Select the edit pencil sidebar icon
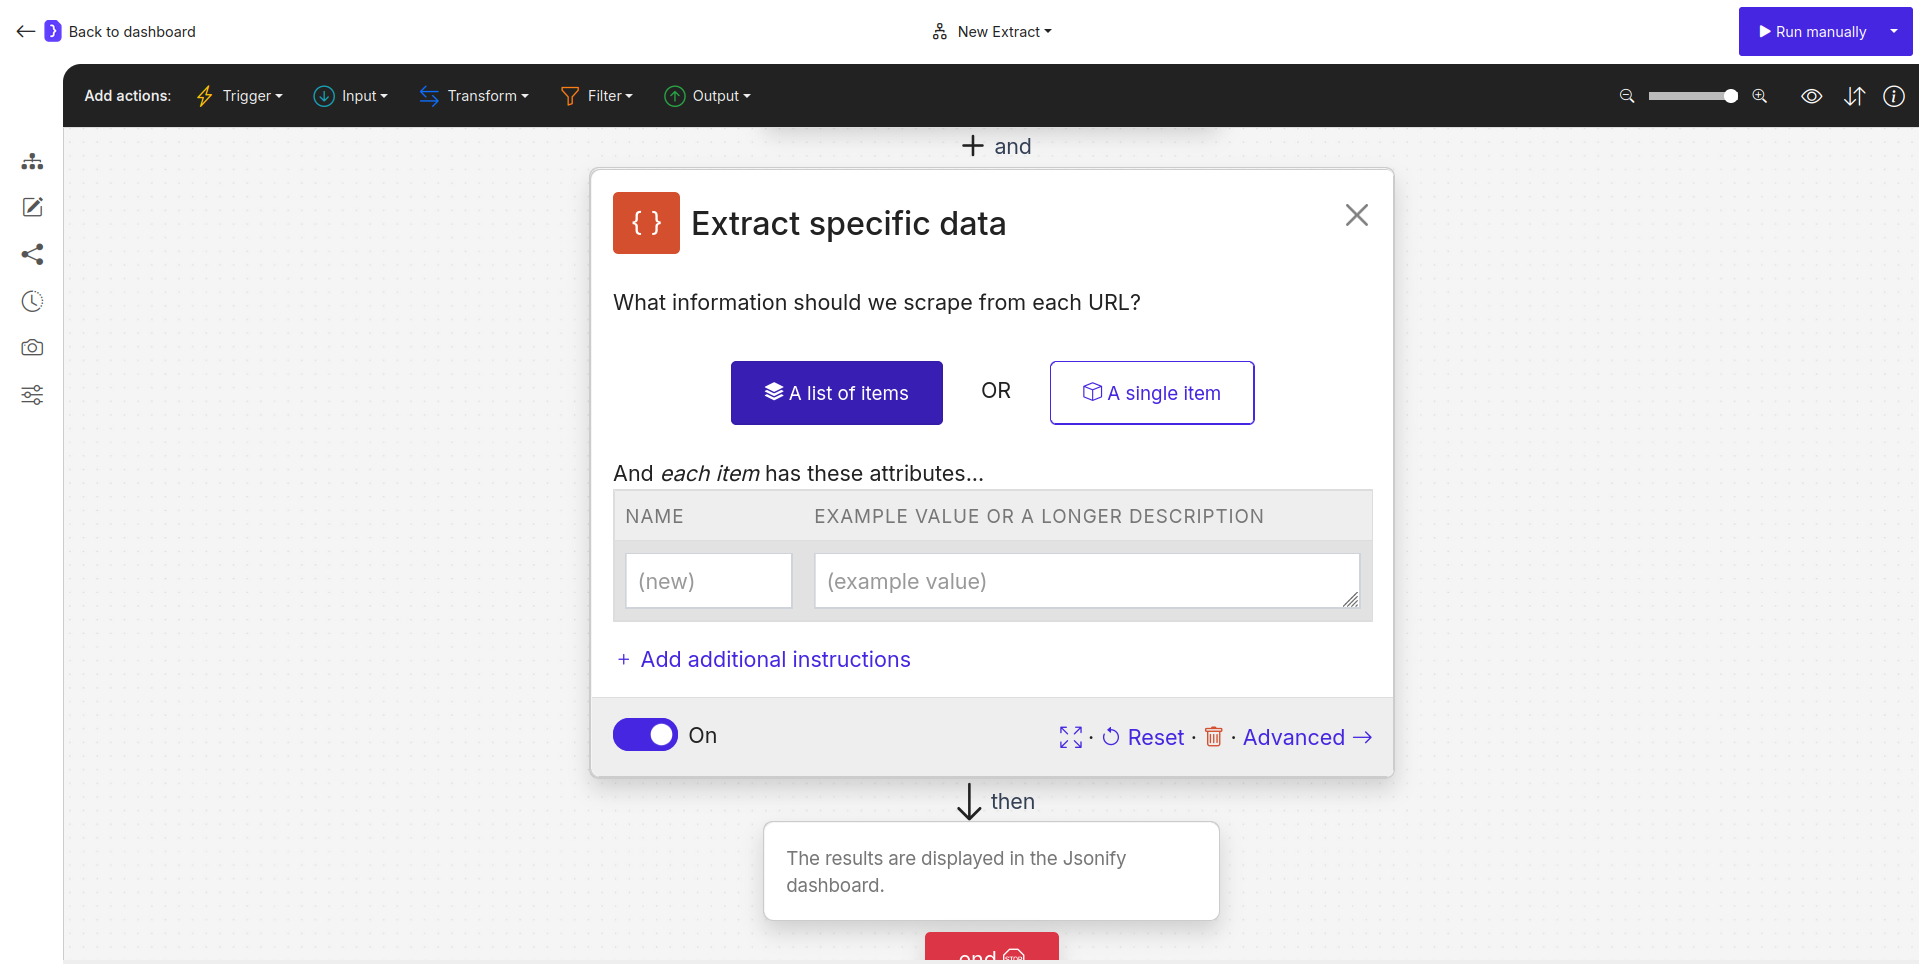Screen dimensions: 1920x964 (32, 207)
